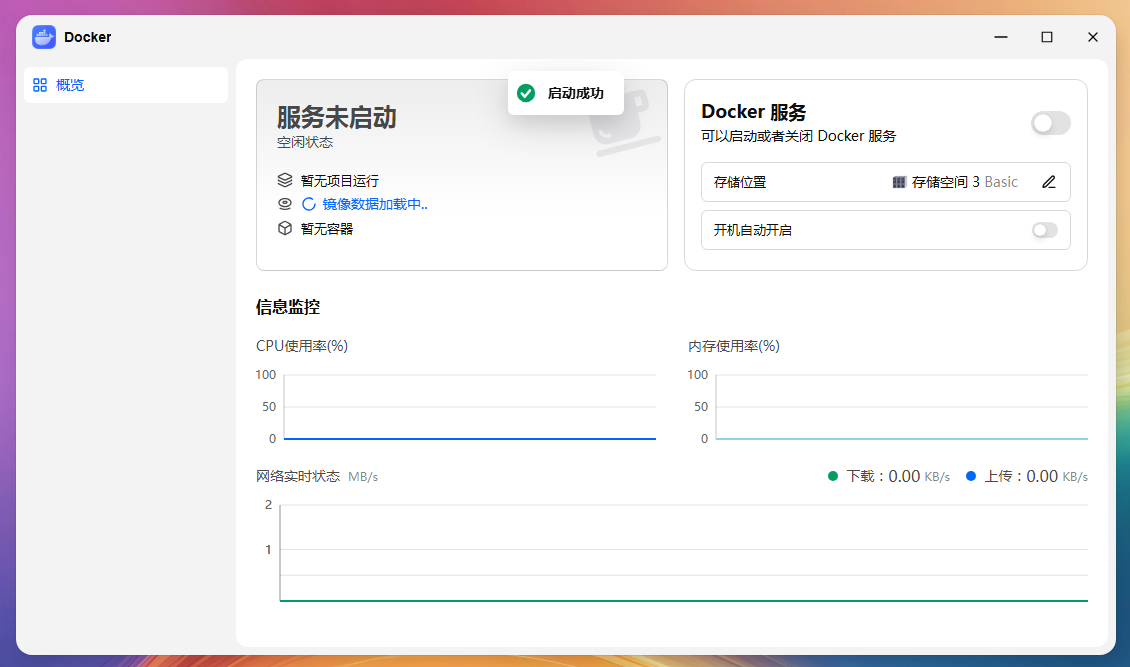Image resolution: width=1130 pixels, height=667 pixels.
Task: Click the Docker 服务 heading
Action: [x=754, y=112]
